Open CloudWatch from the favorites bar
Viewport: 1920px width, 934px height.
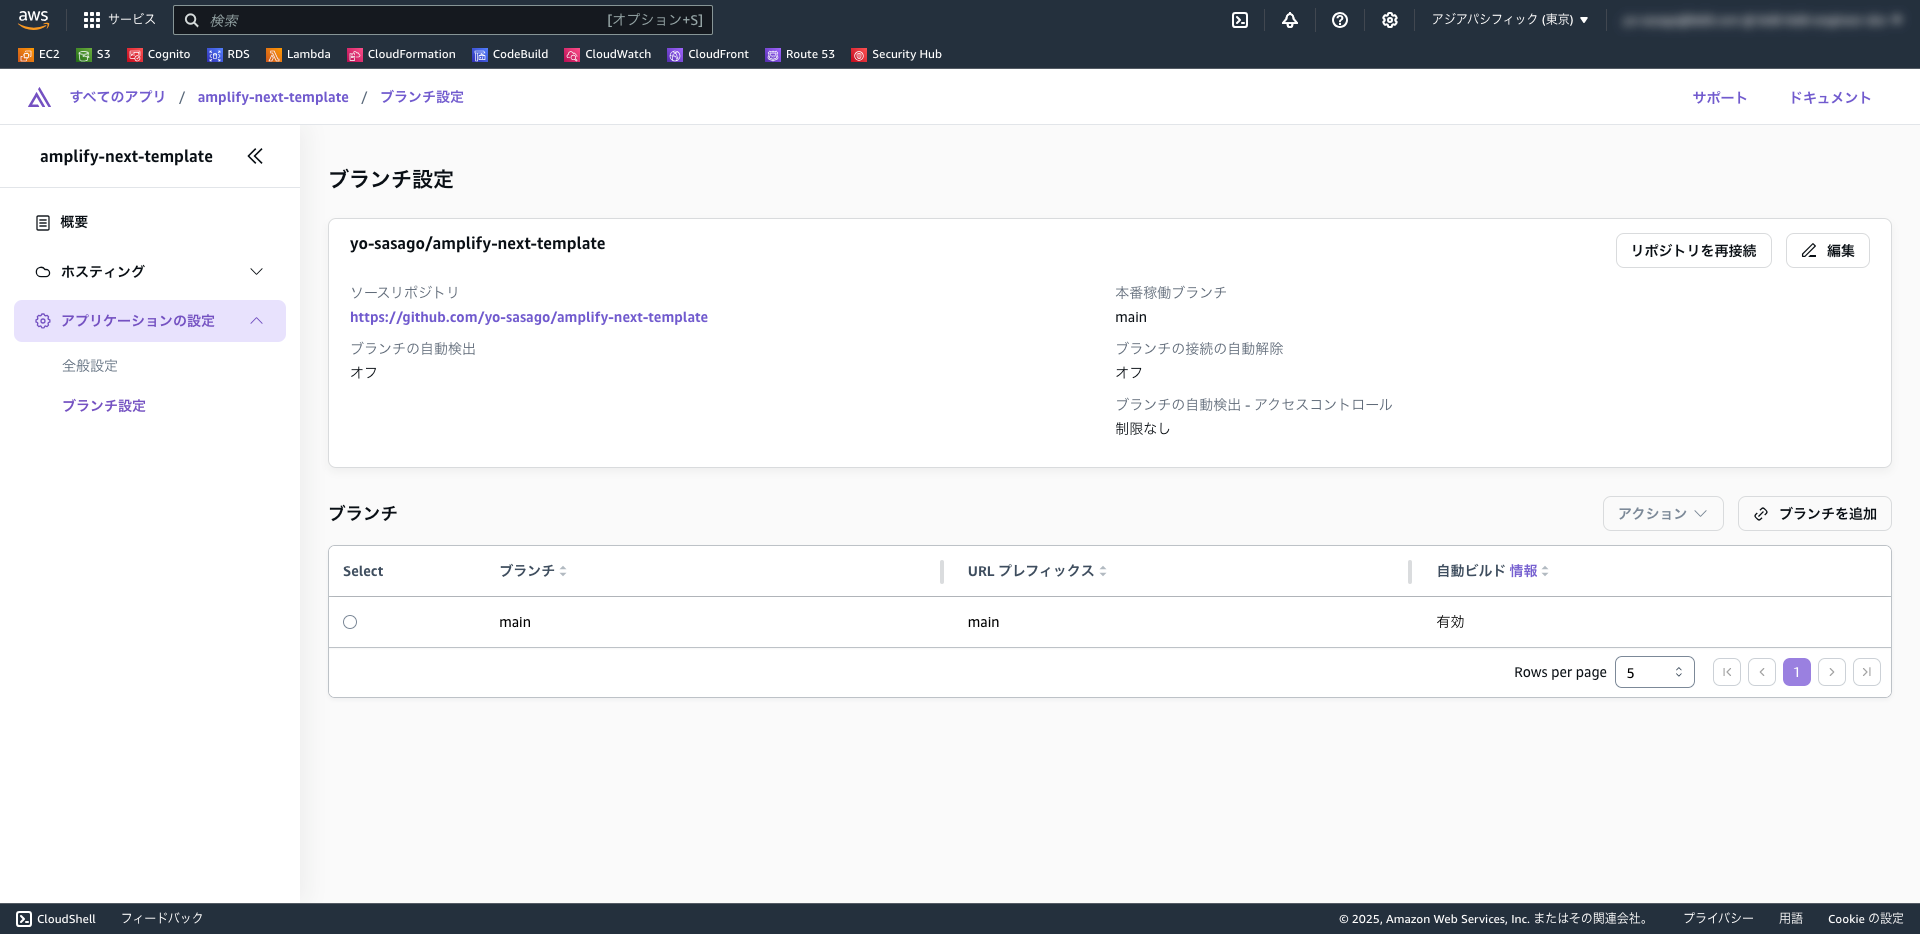(608, 54)
